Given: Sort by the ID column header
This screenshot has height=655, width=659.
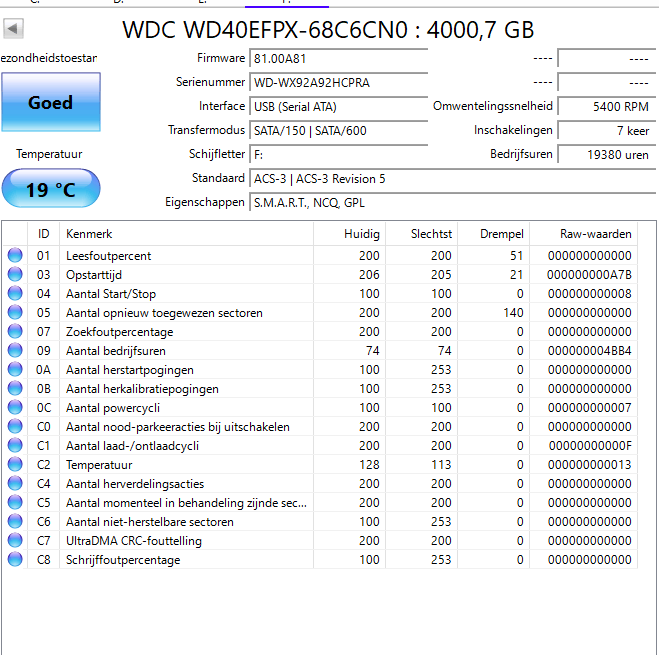Looking at the screenshot, I should [43, 234].
